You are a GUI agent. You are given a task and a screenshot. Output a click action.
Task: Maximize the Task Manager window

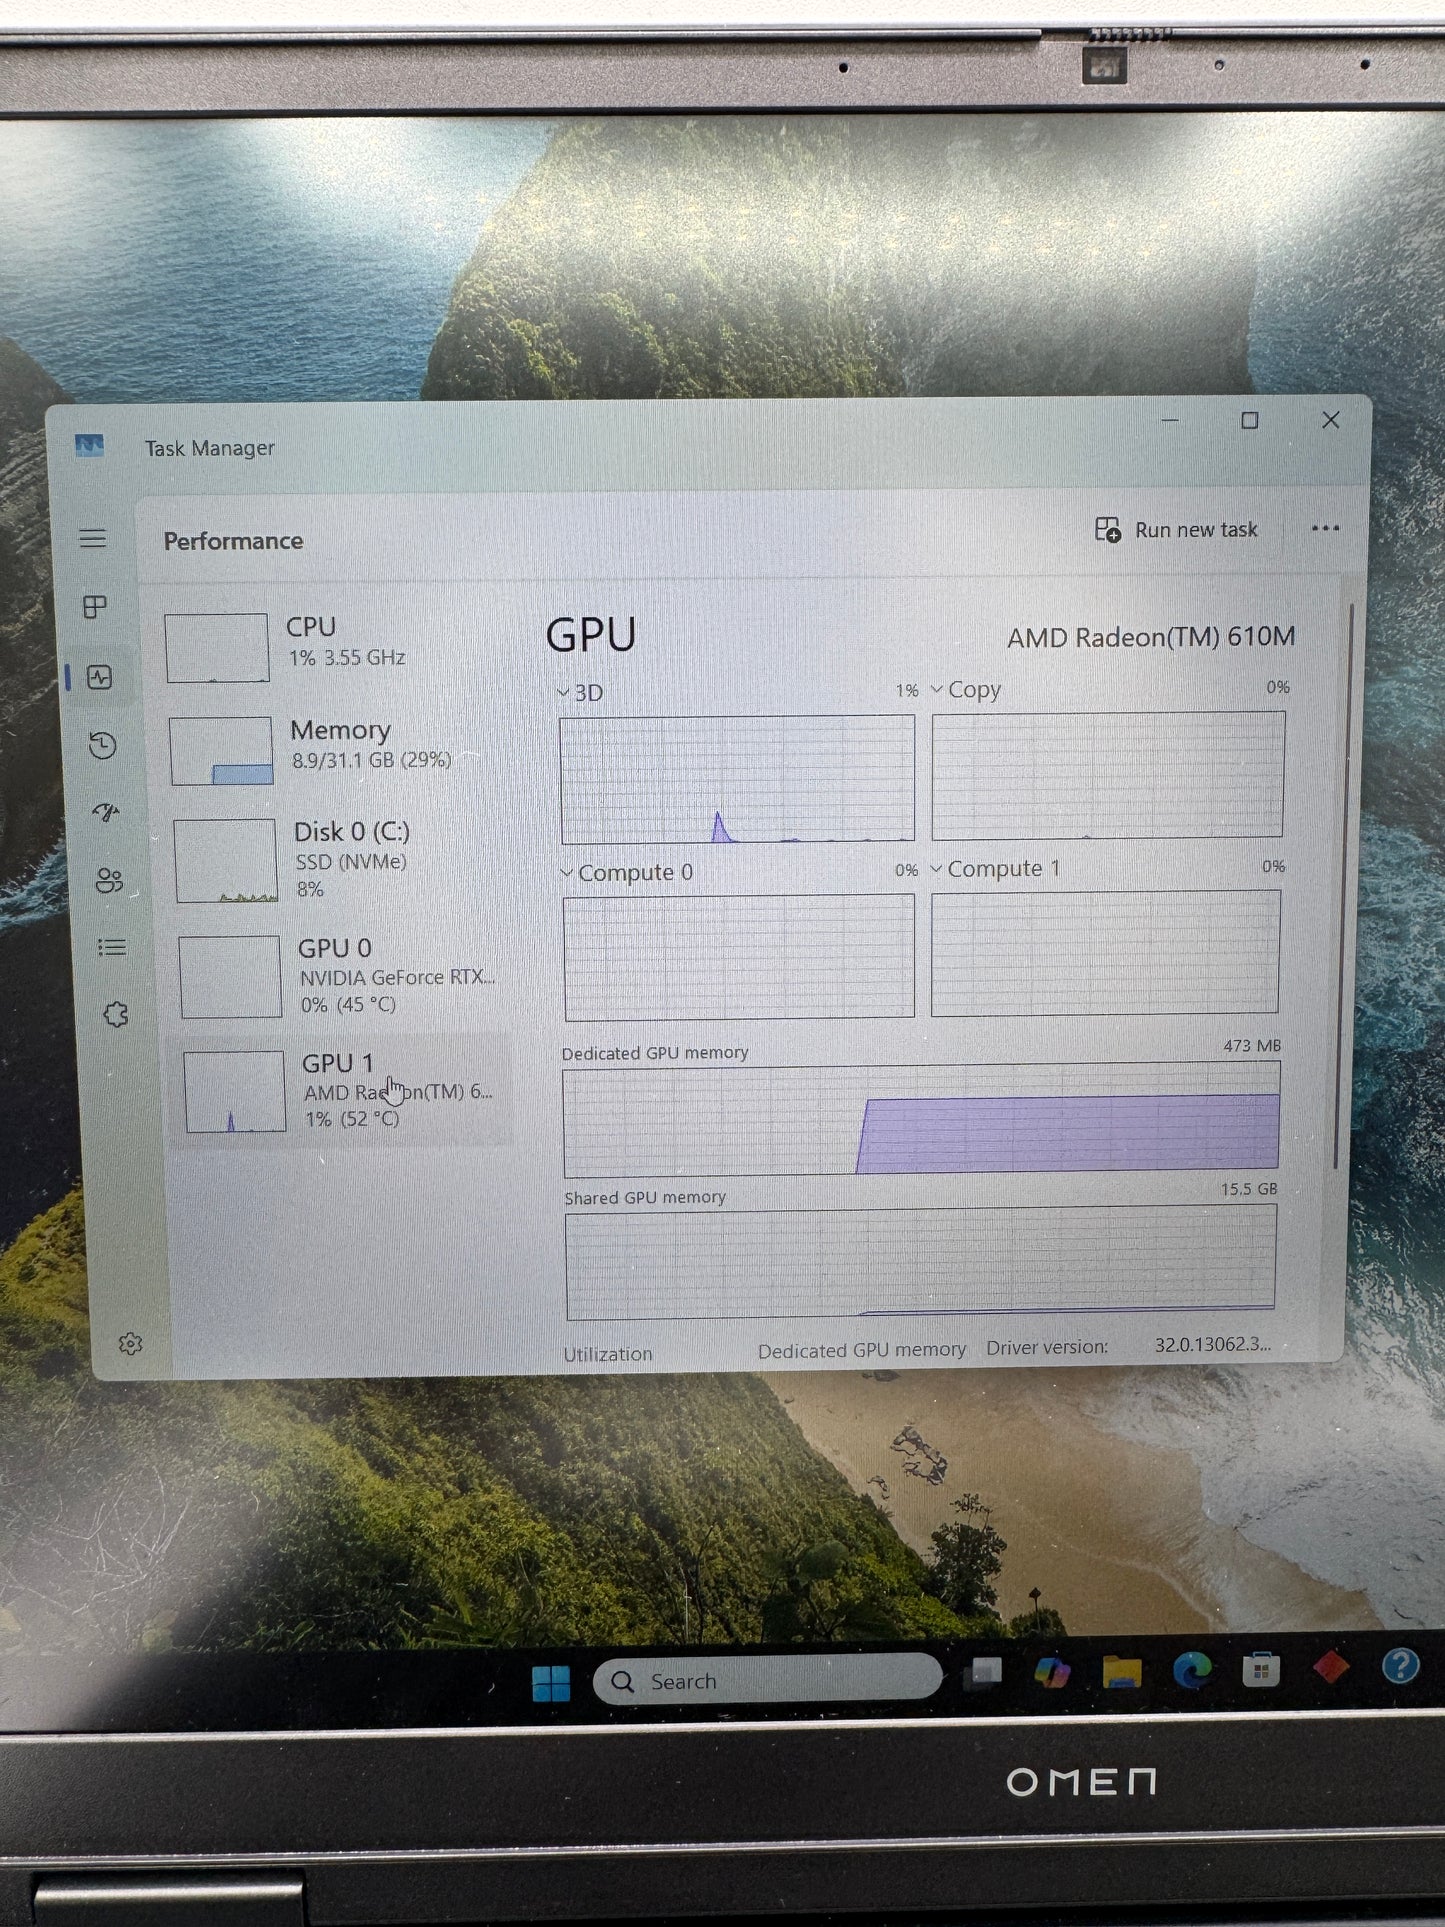click(1250, 421)
